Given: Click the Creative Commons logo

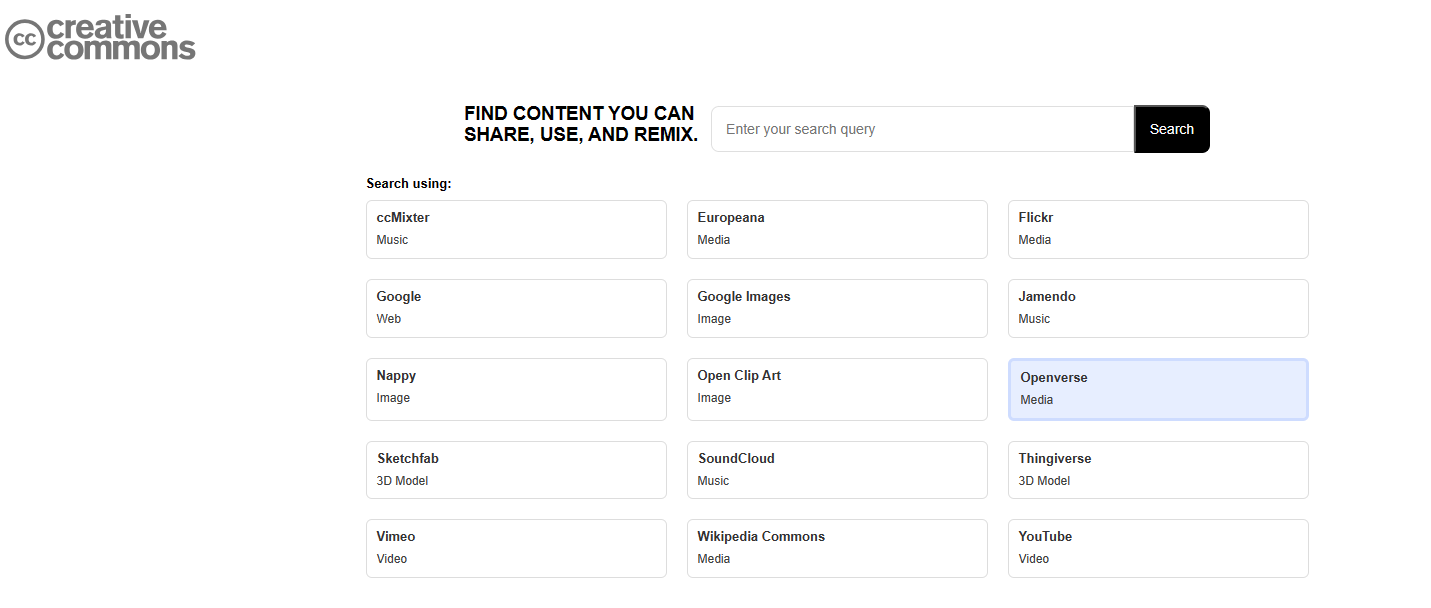Looking at the screenshot, I should (x=100, y=39).
